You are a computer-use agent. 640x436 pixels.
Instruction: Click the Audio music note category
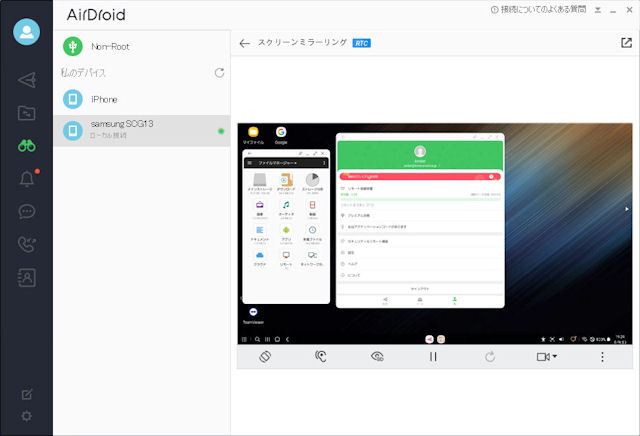tap(286, 207)
